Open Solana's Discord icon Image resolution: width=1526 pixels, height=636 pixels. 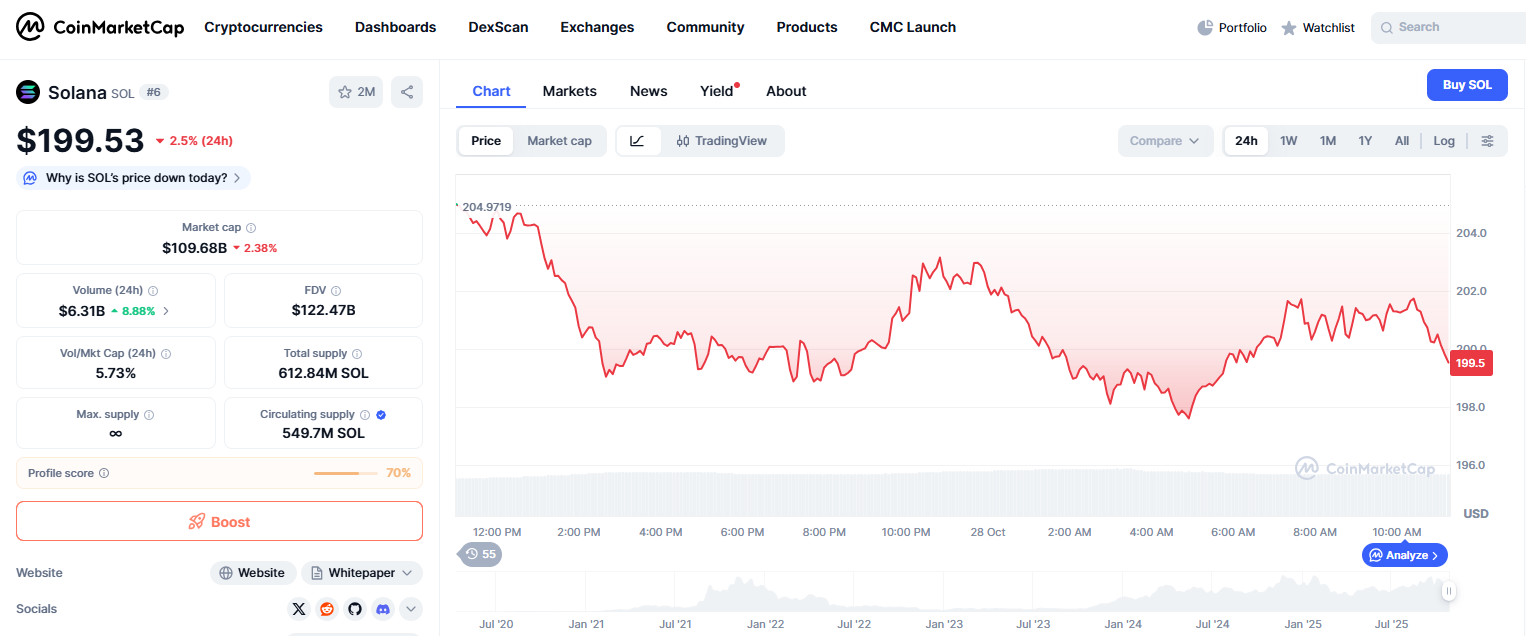click(x=382, y=609)
